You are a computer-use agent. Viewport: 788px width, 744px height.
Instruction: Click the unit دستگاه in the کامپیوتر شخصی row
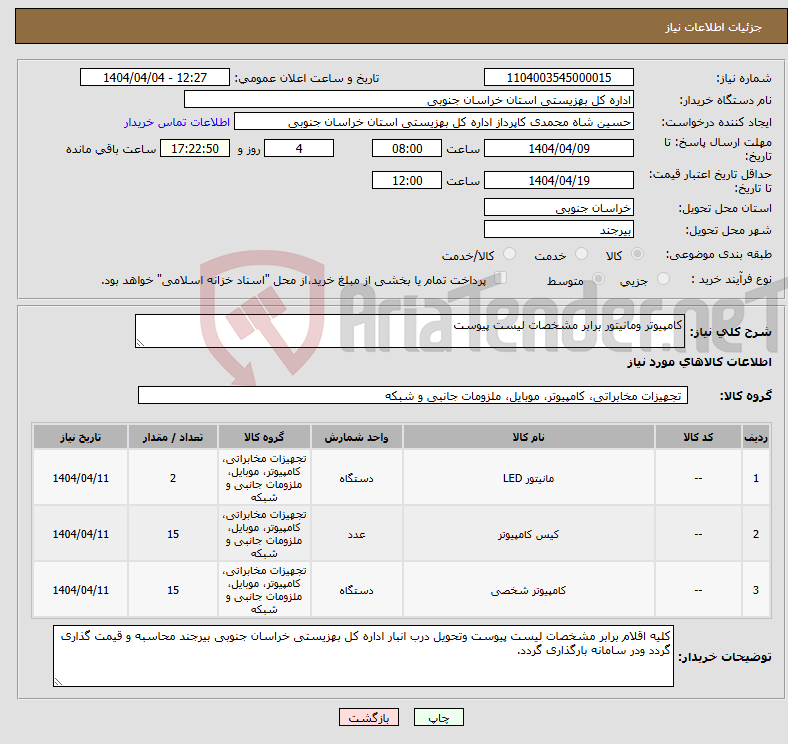356,590
